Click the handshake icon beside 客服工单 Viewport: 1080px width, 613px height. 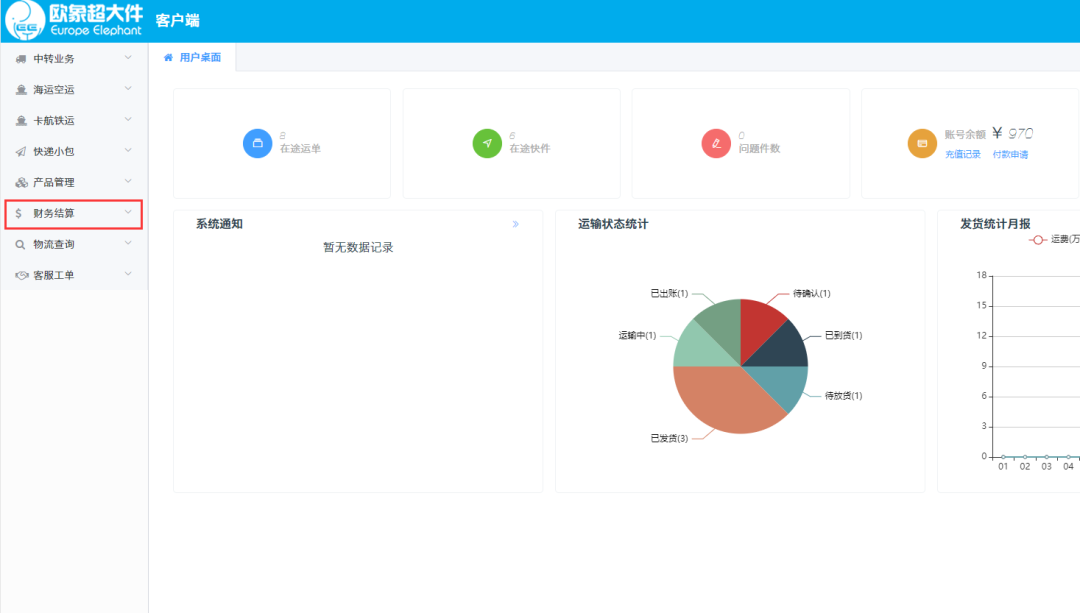[x=21, y=276]
